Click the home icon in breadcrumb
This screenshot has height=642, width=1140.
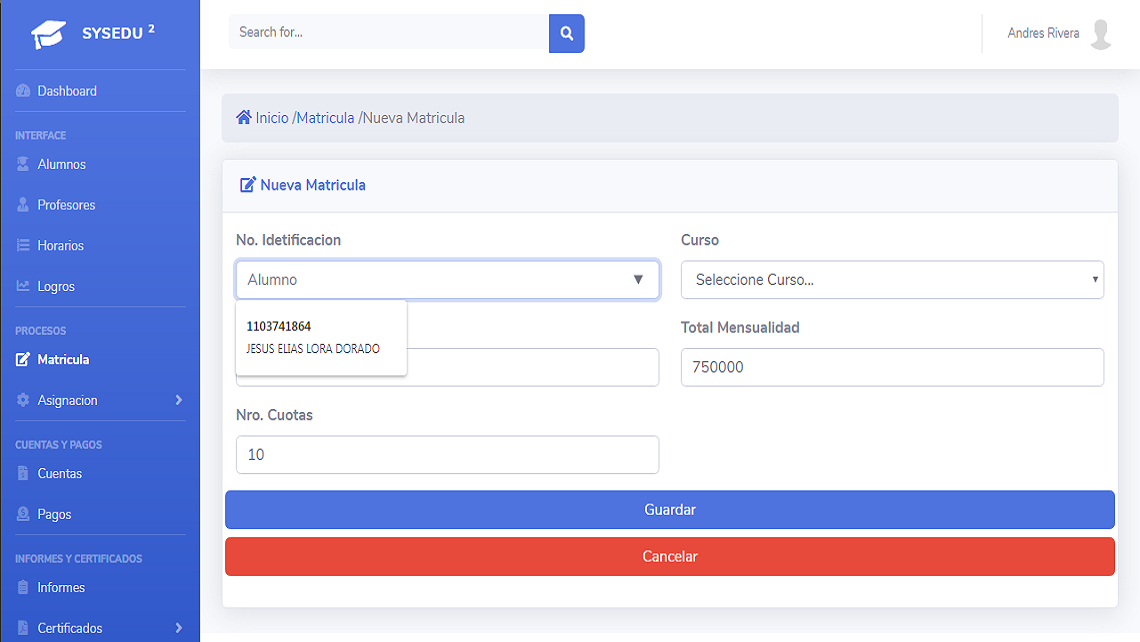pyautogui.click(x=243, y=118)
